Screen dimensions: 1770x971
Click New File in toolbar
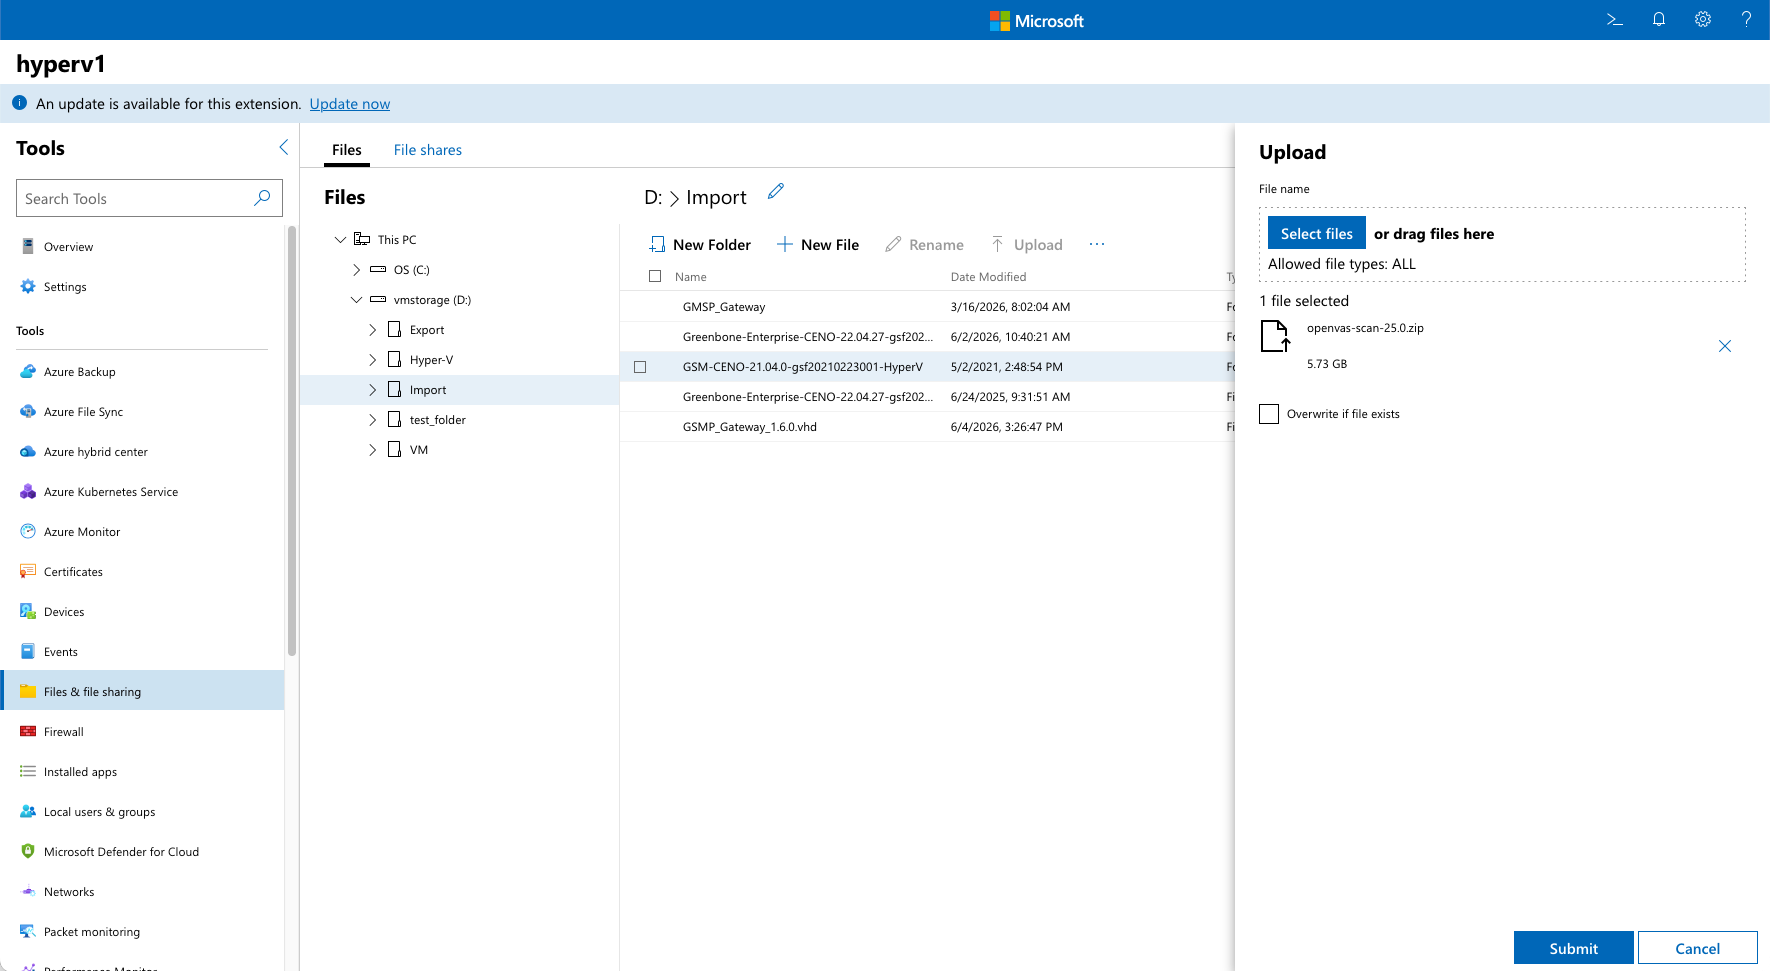[x=818, y=244]
